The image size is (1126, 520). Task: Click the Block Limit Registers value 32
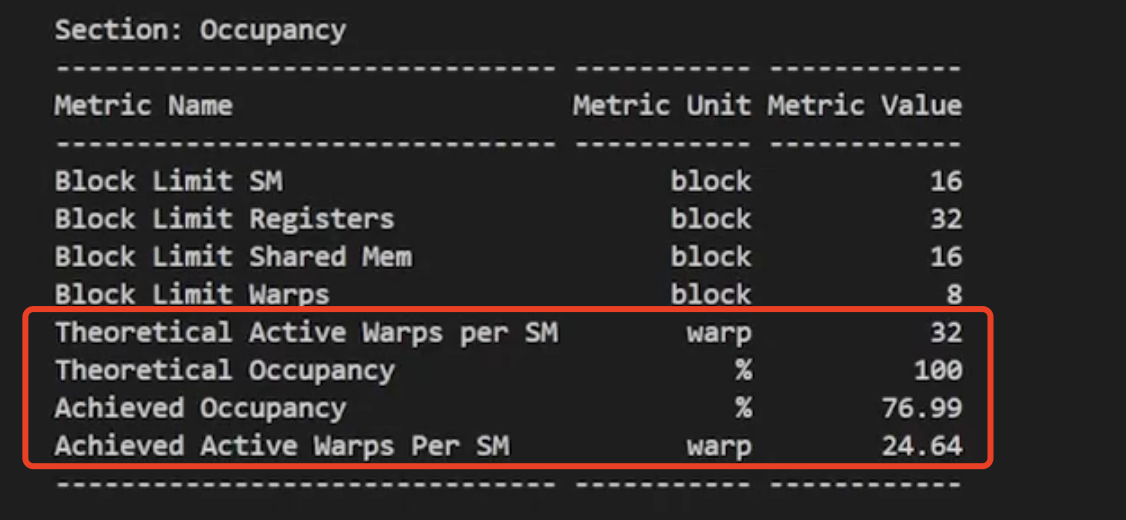click(946, 219)
